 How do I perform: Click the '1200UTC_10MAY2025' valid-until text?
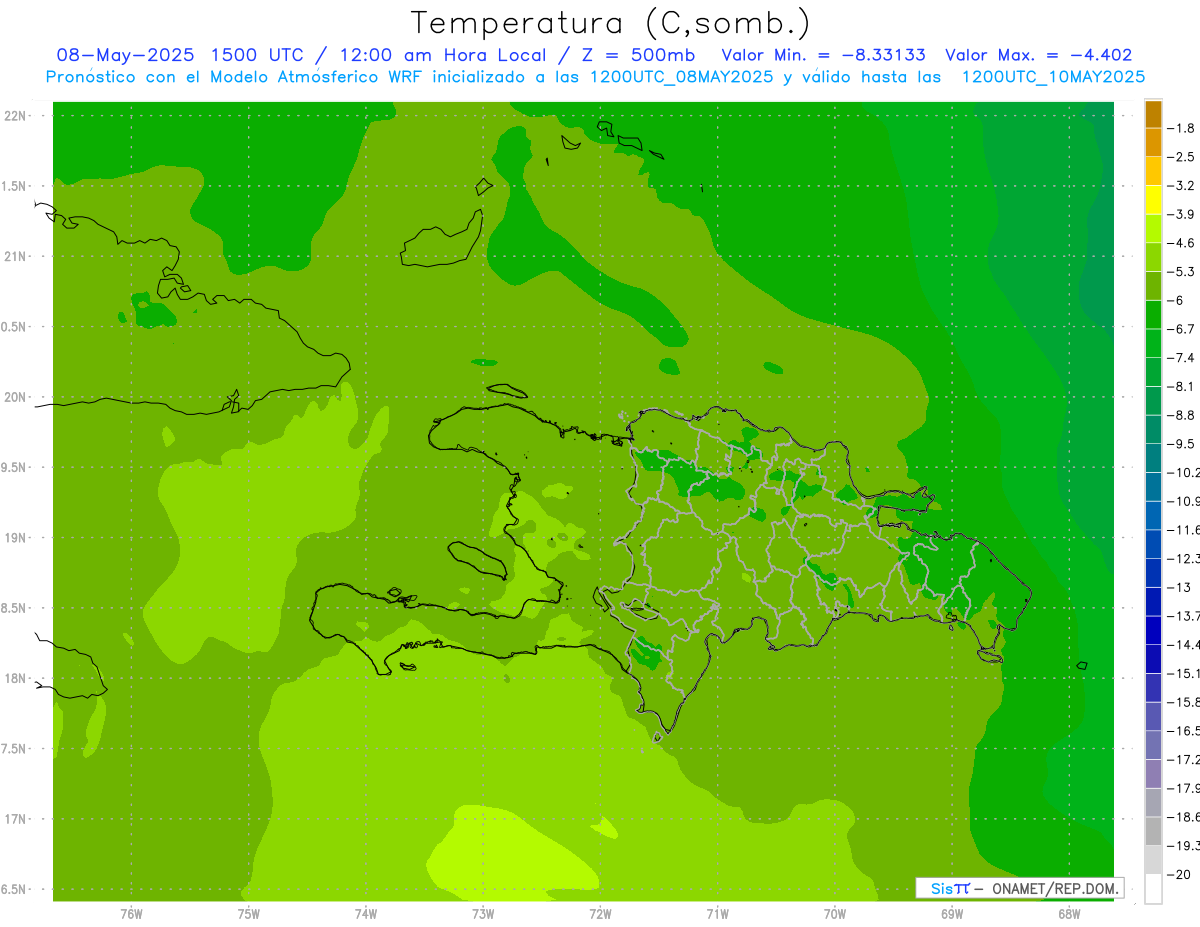click(1053, 77)
